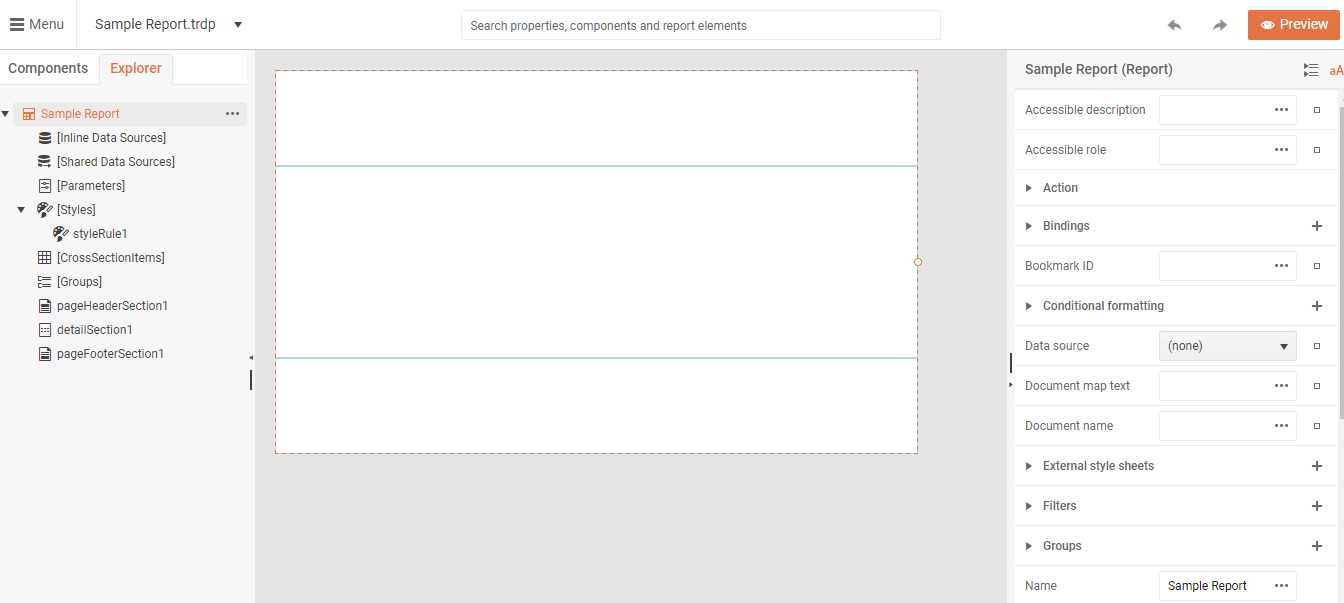Expand the Bindings property group
The height and width of the screenshot is (603, 1344).
1029,226
